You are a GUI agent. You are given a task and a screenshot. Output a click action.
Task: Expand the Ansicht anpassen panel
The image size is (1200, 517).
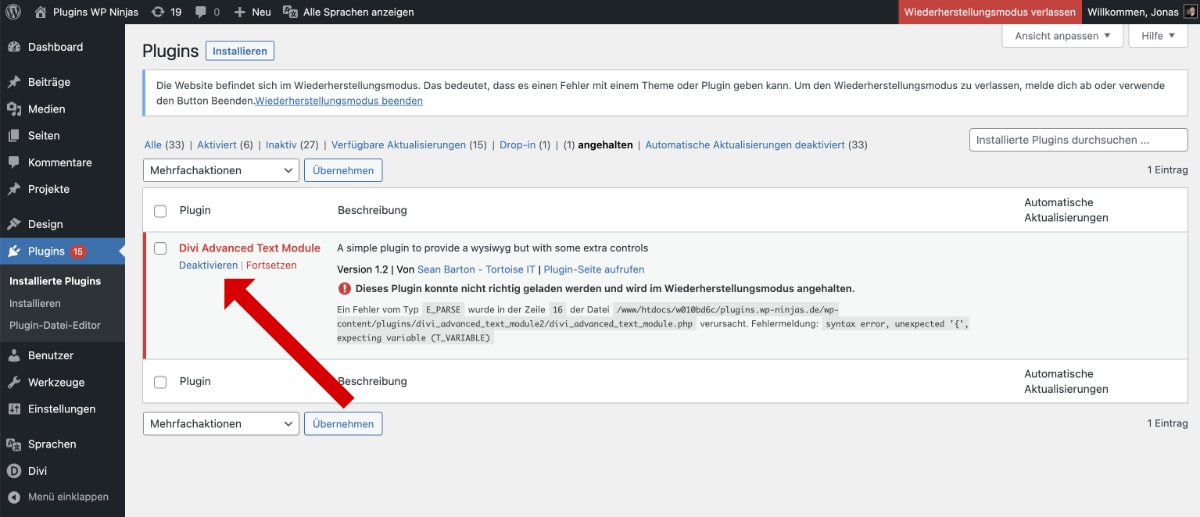click(1062, 36)
